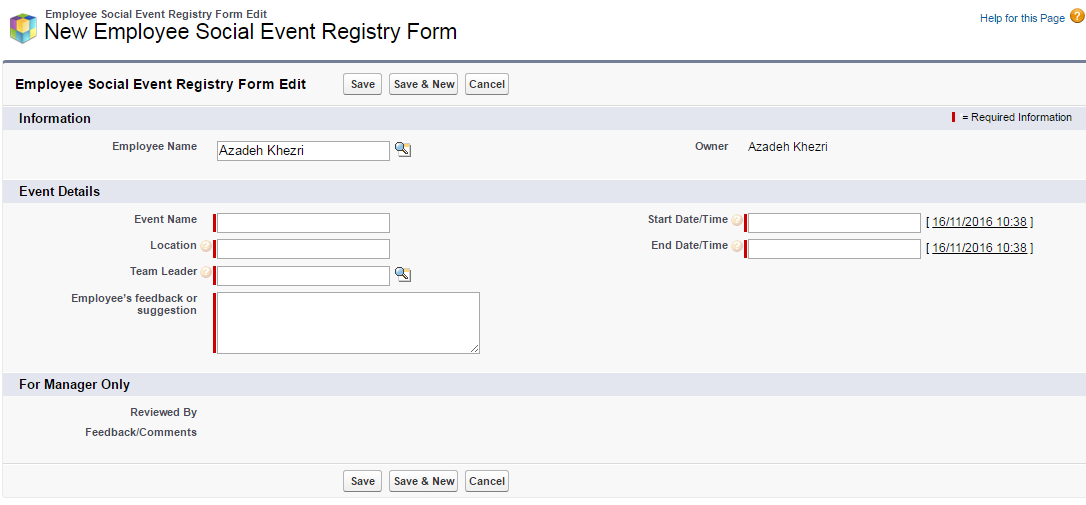Image resolution: width=1086 pixels, height=505 pixels.
Task: Open the Team Leader lookup icon
Action: (402, 275)
